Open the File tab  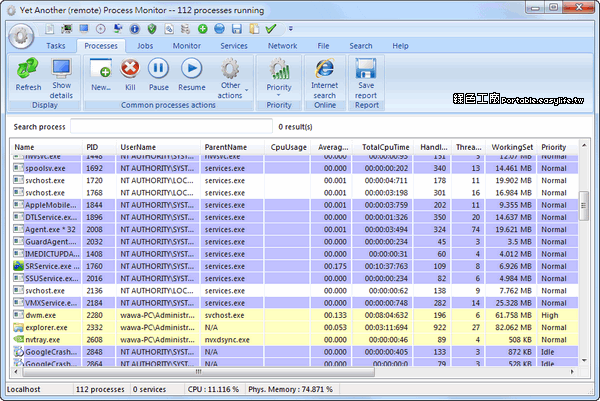point(323,46)
